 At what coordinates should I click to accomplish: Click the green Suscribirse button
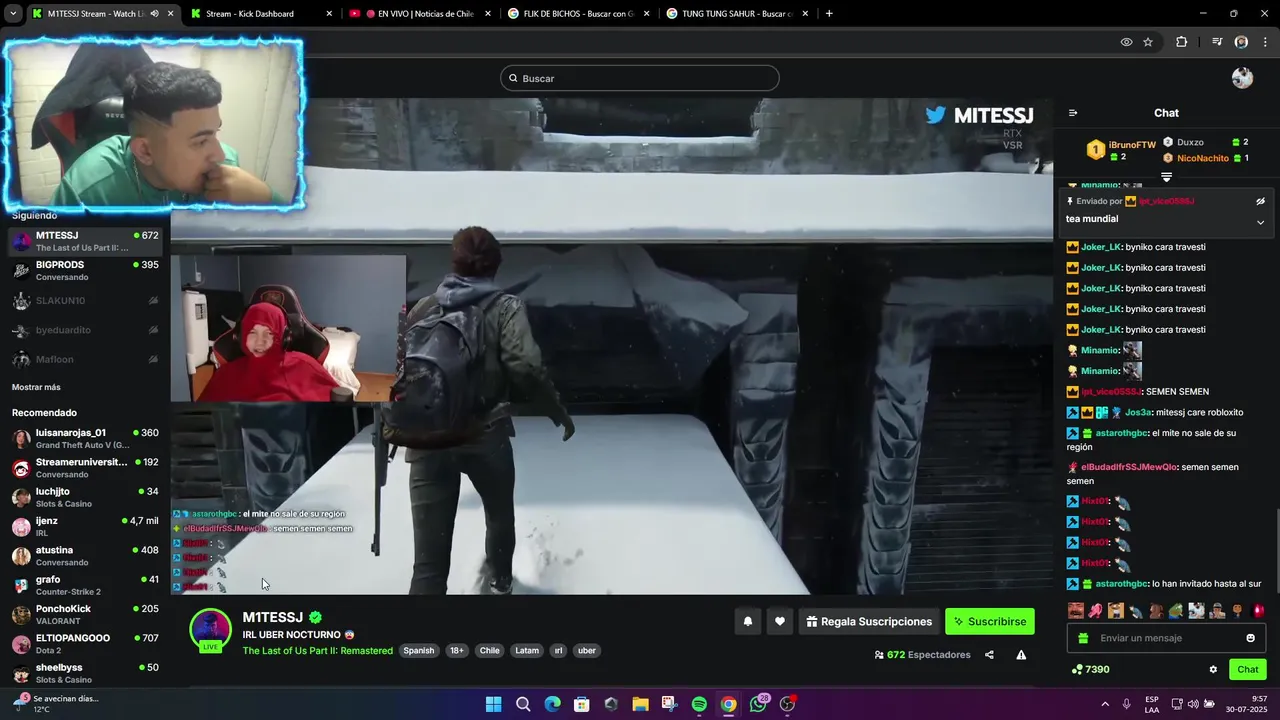click(990, 622)
